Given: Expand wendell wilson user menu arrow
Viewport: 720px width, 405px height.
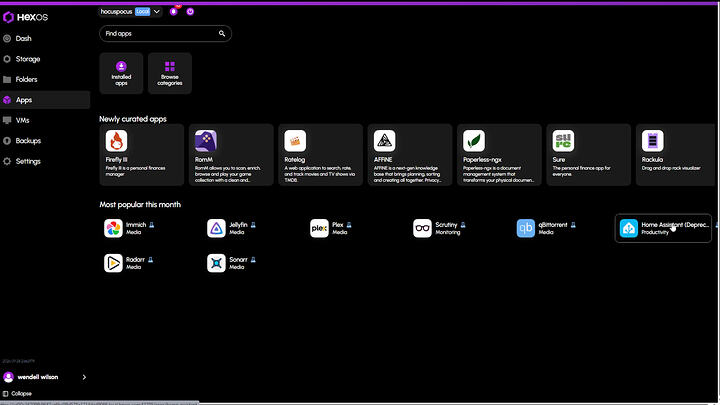Looking at the screenshot, I should click(84, 377).
